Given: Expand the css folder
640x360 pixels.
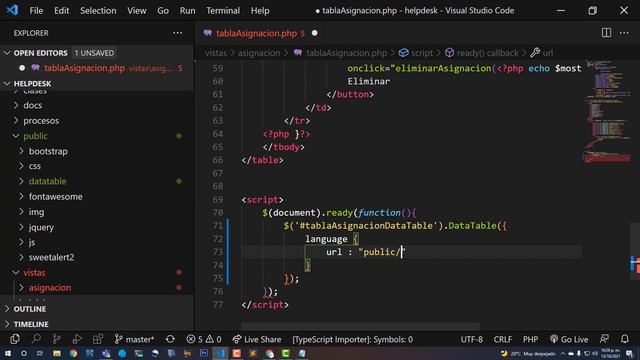Looking at the screenshot, I should (x=96, y=166).
